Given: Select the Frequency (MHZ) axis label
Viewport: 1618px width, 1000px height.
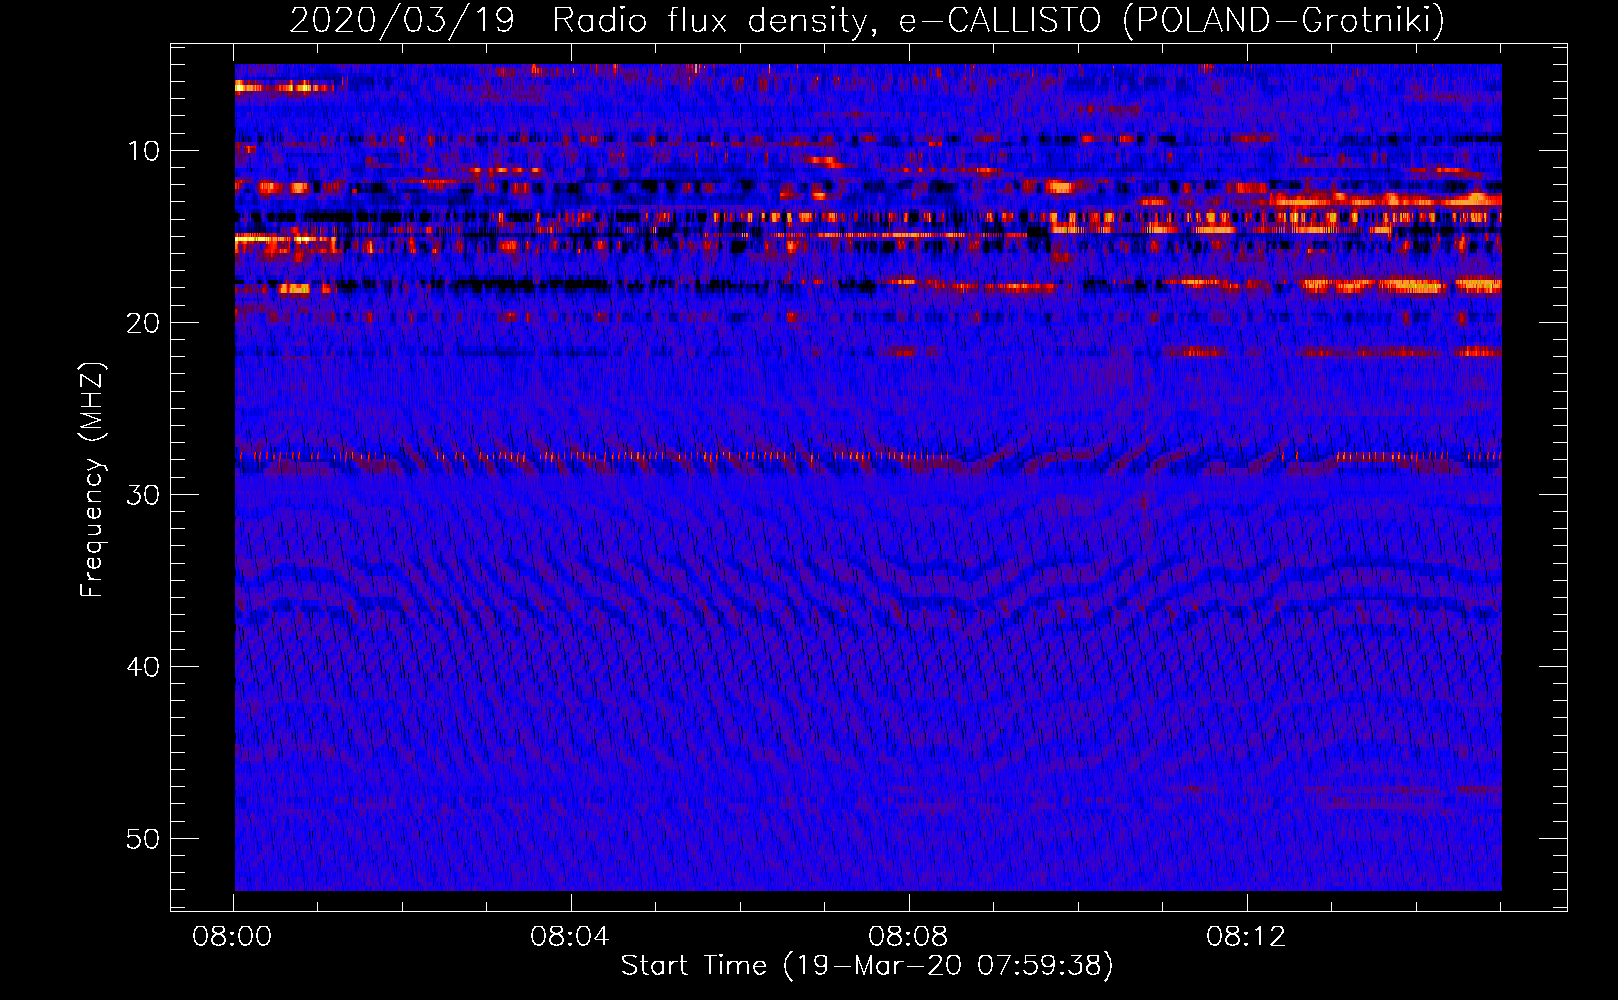Looking at the screenshot, I should point(92,480).
